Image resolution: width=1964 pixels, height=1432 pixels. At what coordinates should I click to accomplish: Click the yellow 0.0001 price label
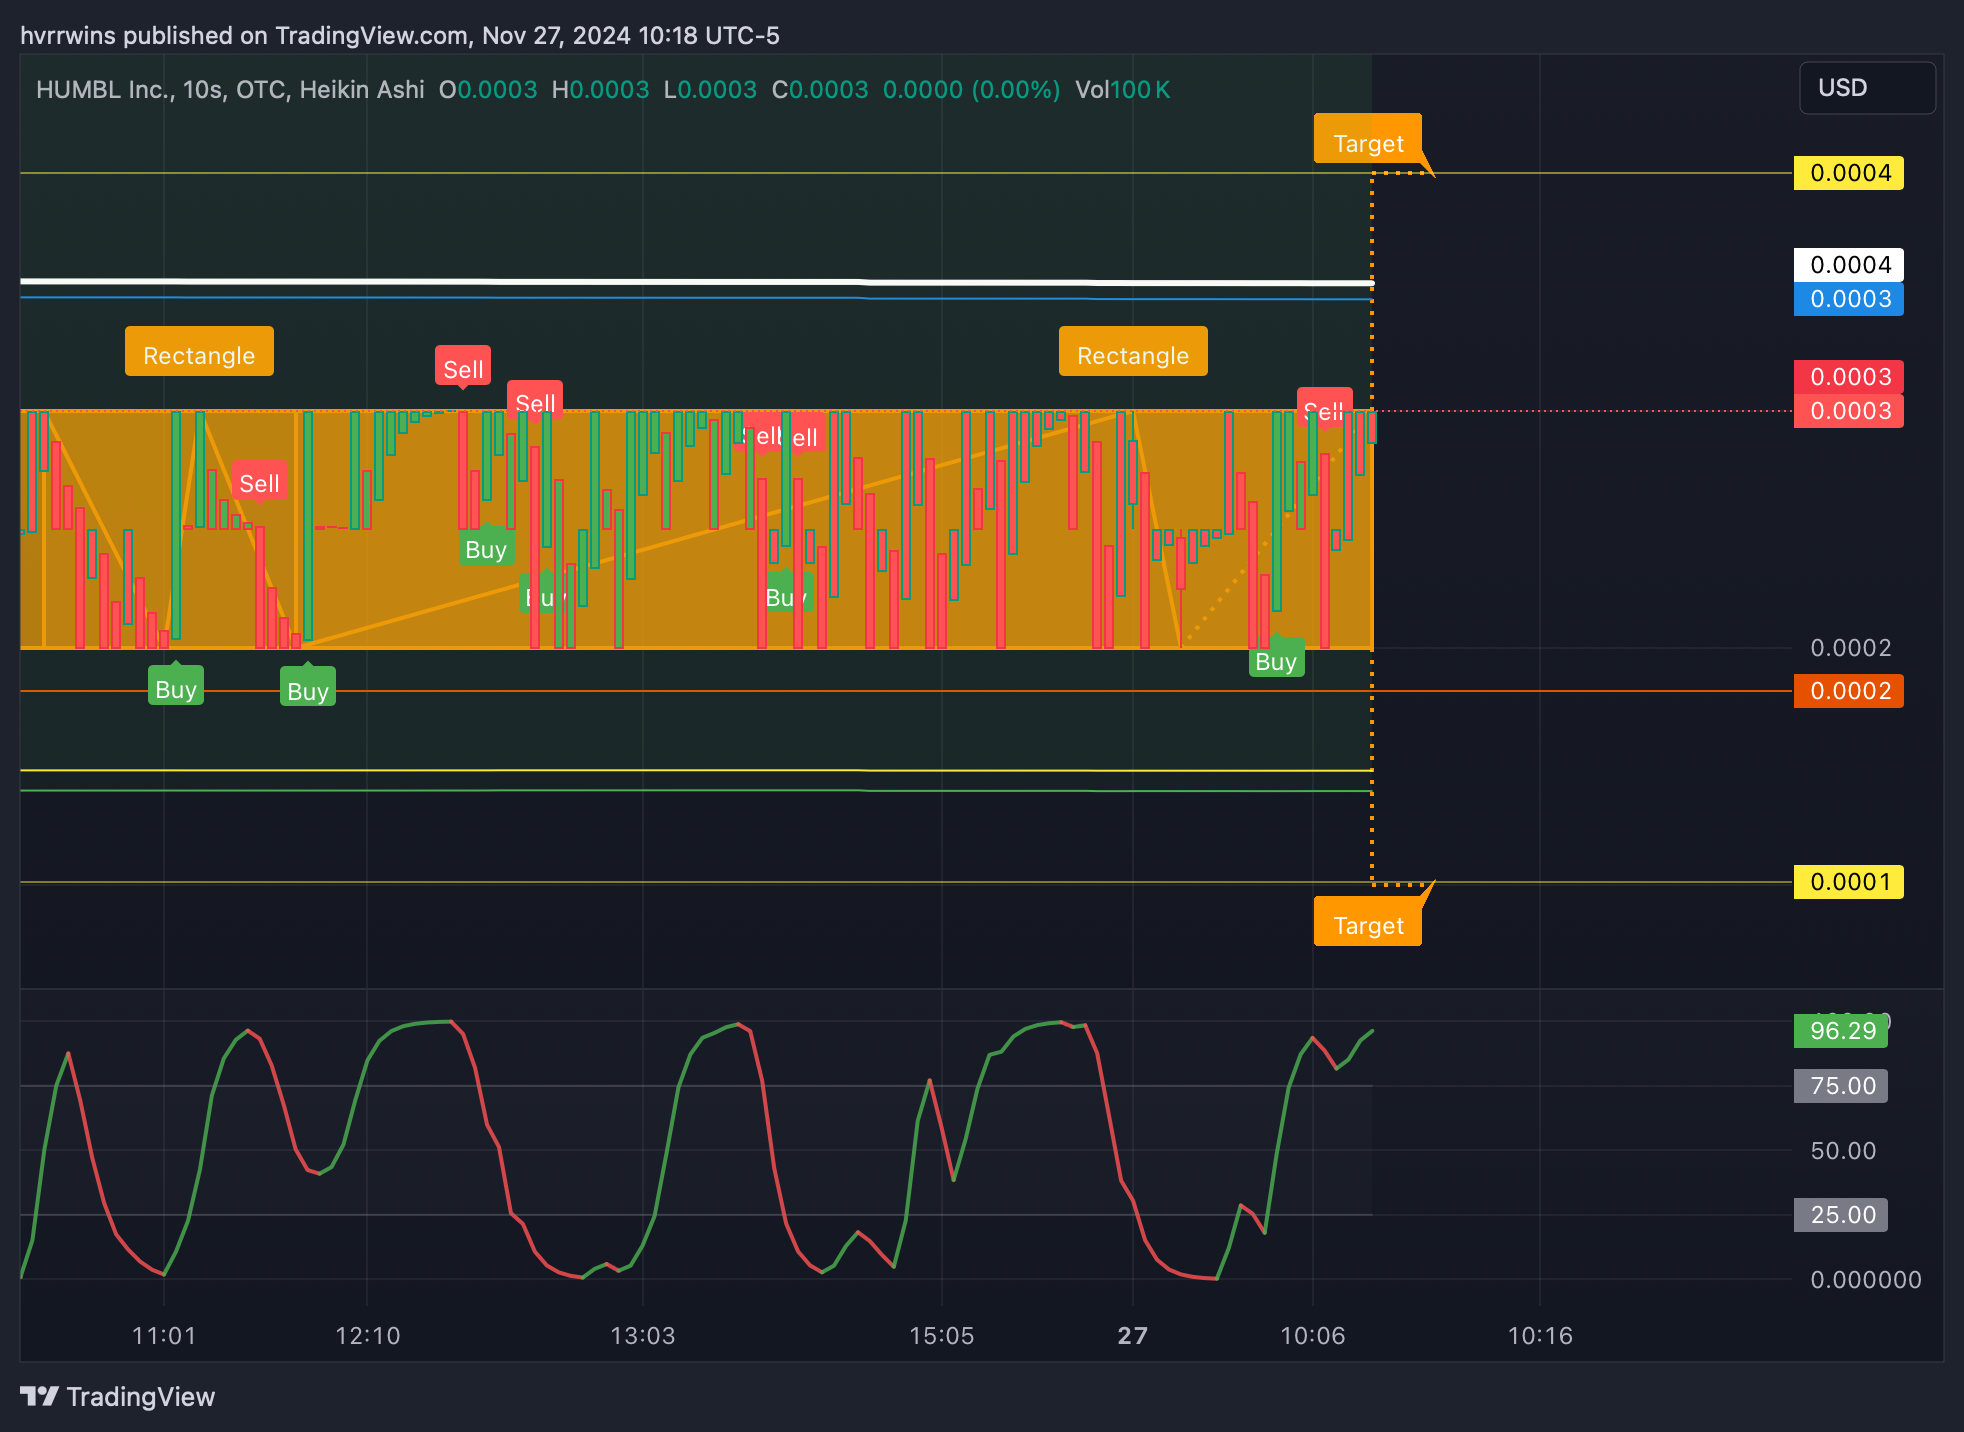coord(1849,882)
